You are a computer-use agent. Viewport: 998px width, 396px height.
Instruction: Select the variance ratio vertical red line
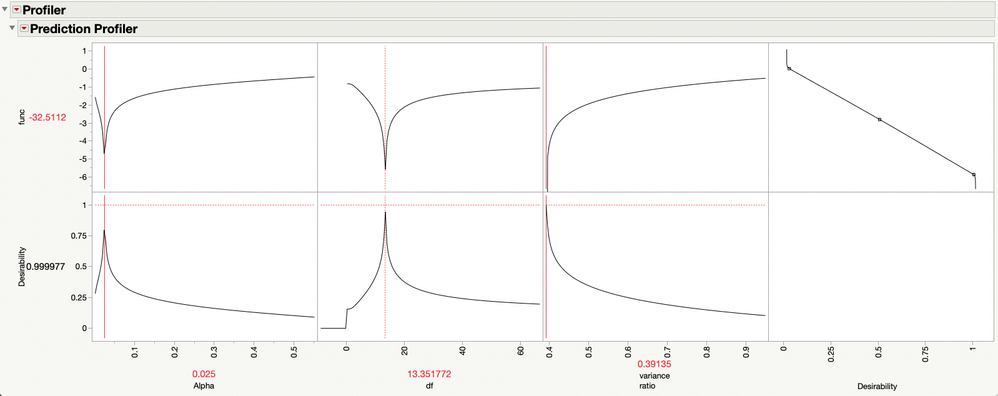pos(546,191)
